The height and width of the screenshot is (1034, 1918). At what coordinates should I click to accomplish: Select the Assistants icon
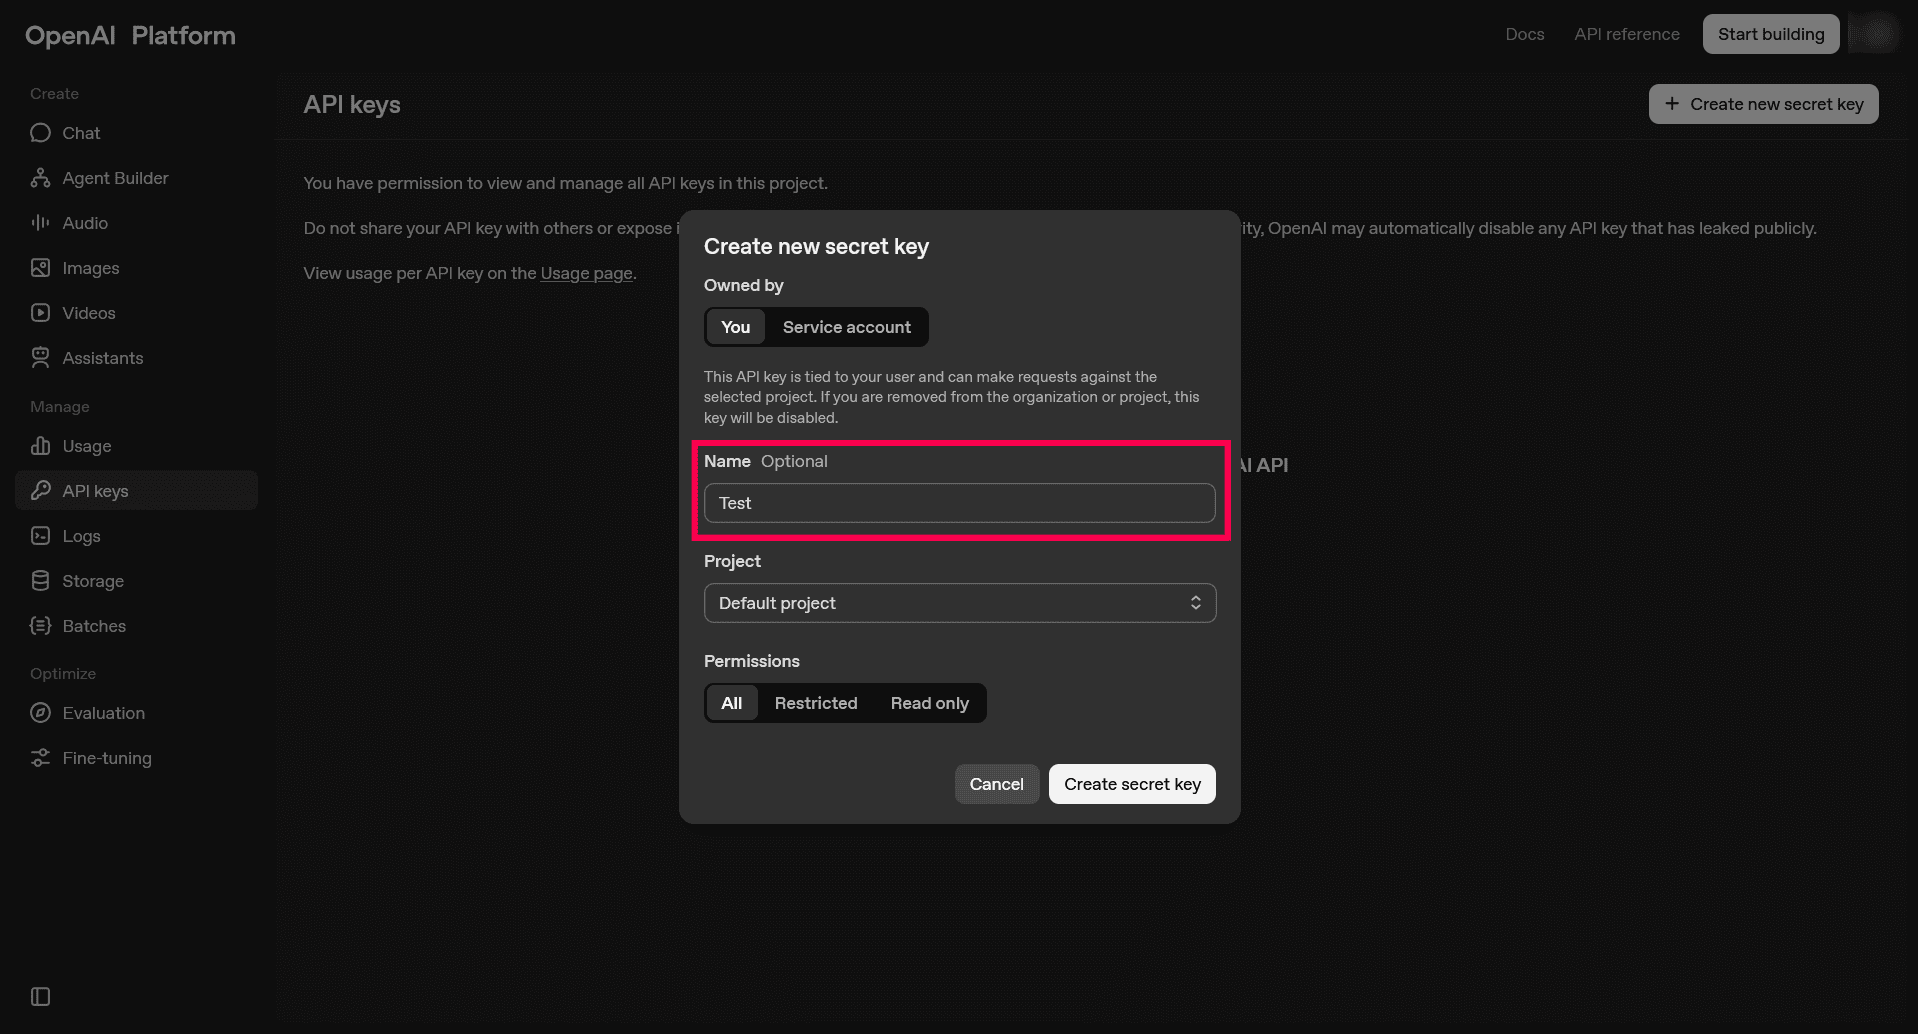pyautogui.click(x=40, y=357)
